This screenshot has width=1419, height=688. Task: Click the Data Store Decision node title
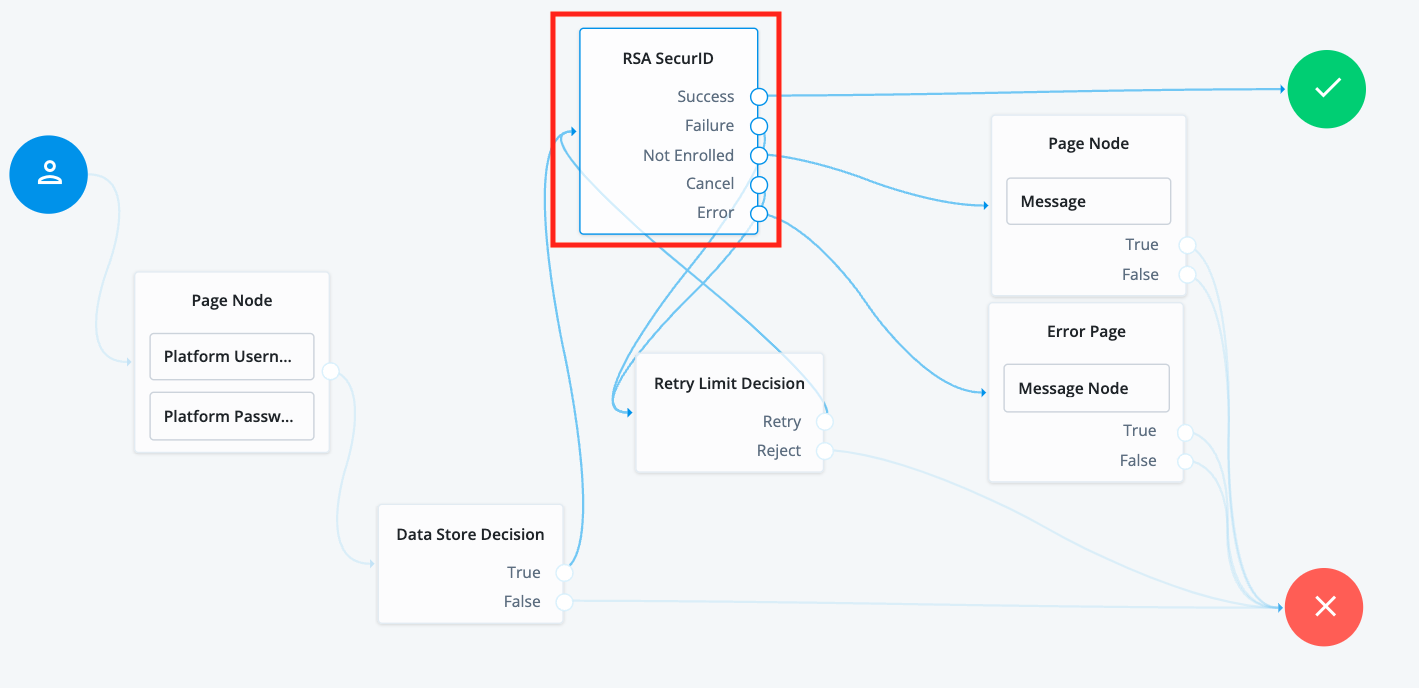click(470, 535)
